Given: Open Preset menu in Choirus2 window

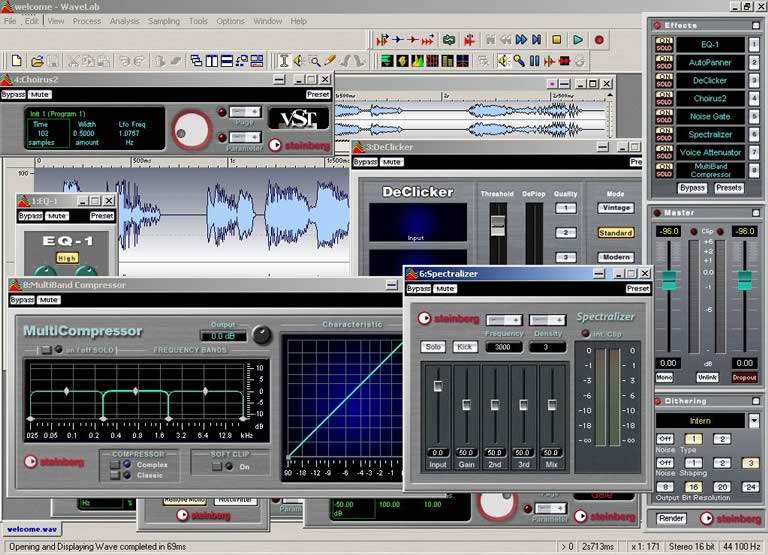Looking at the screenshot, I should click(x=318, y=94).
